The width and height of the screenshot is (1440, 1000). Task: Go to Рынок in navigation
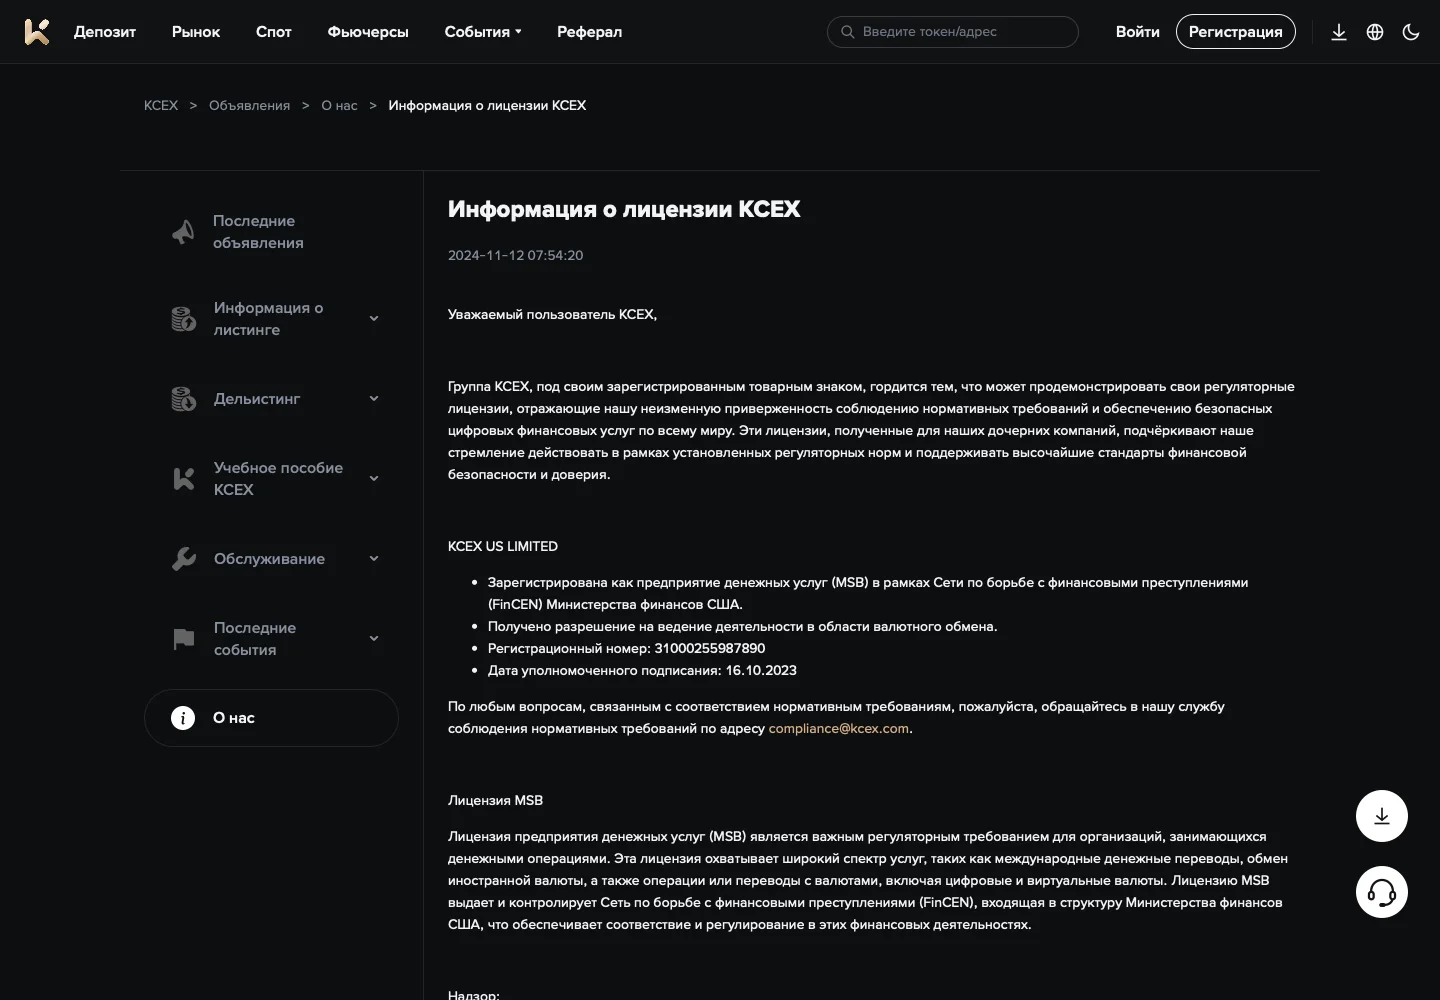(196, 32)
